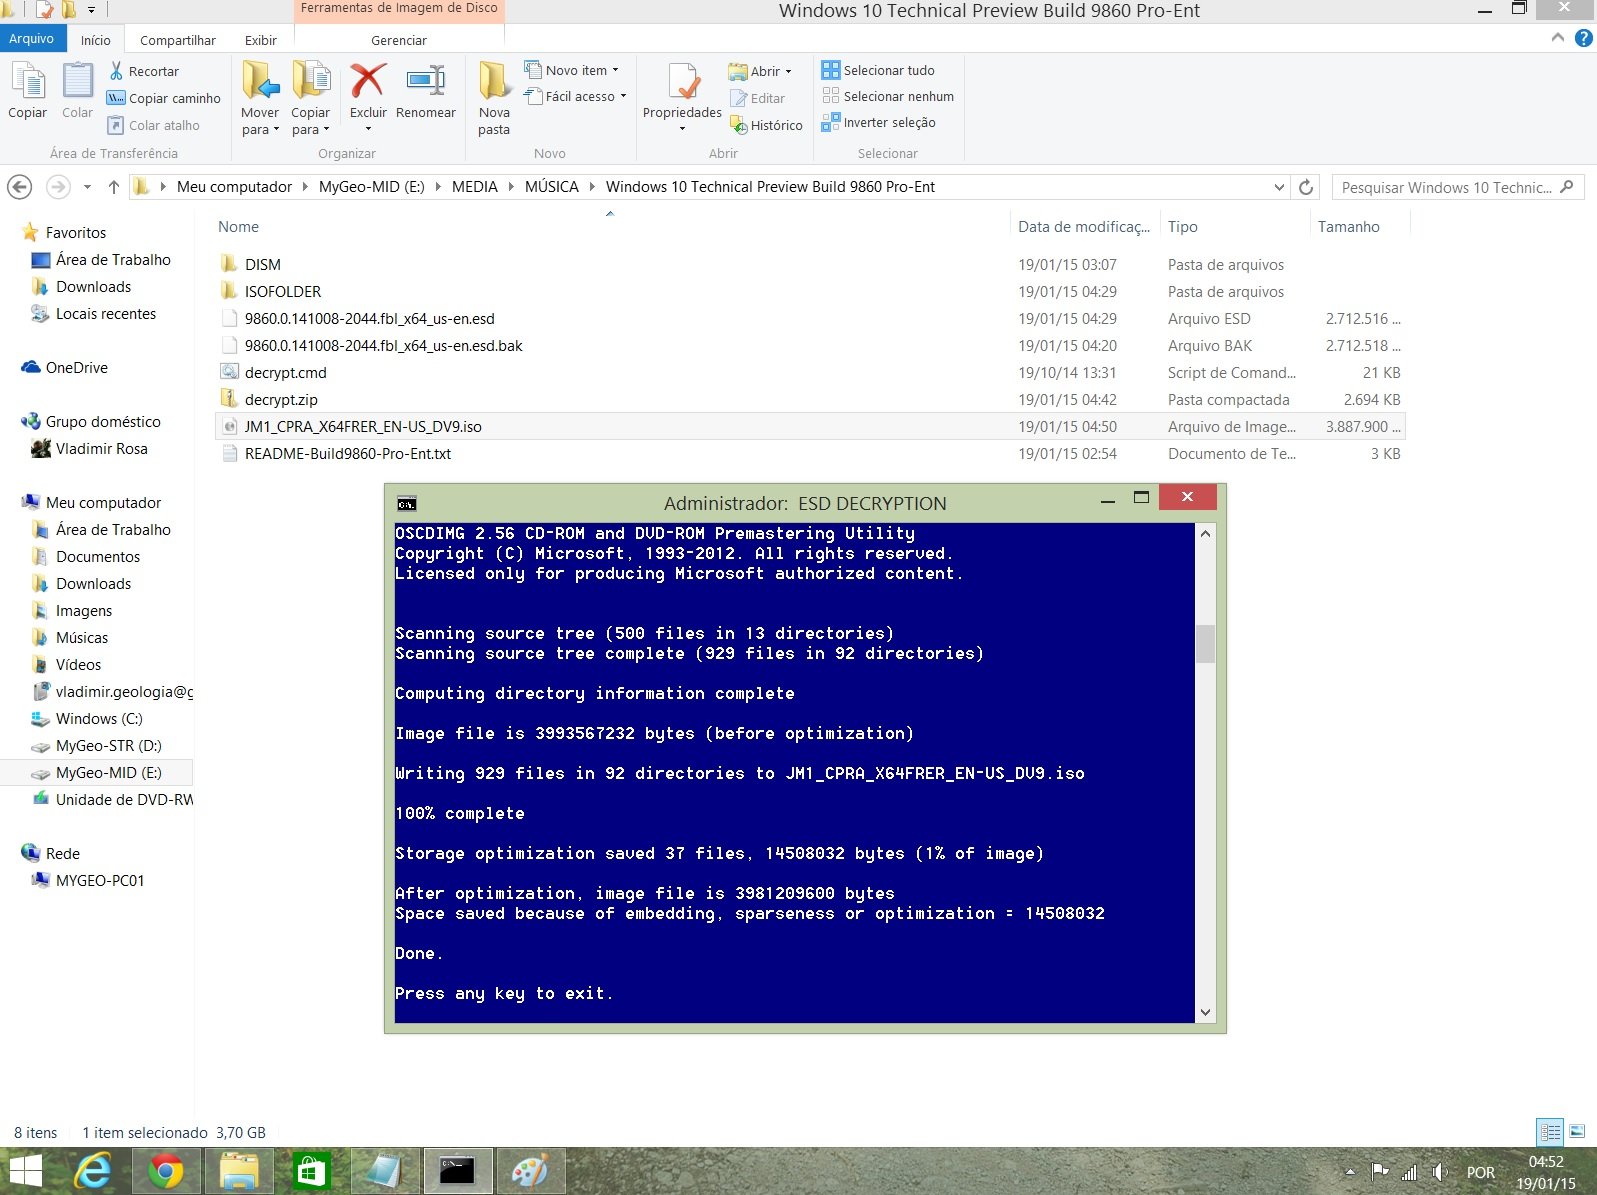The width and height of the screenshot is (1597, 1195).
Task: Open the Gerenciar ribbon tab
Action: 399,40
